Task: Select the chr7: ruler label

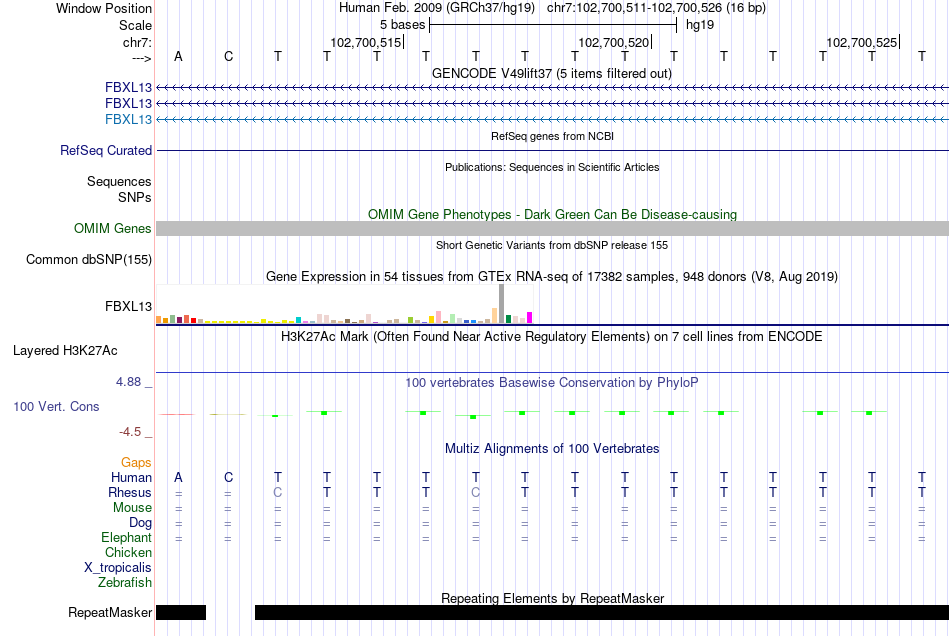Action: [137, 42]
